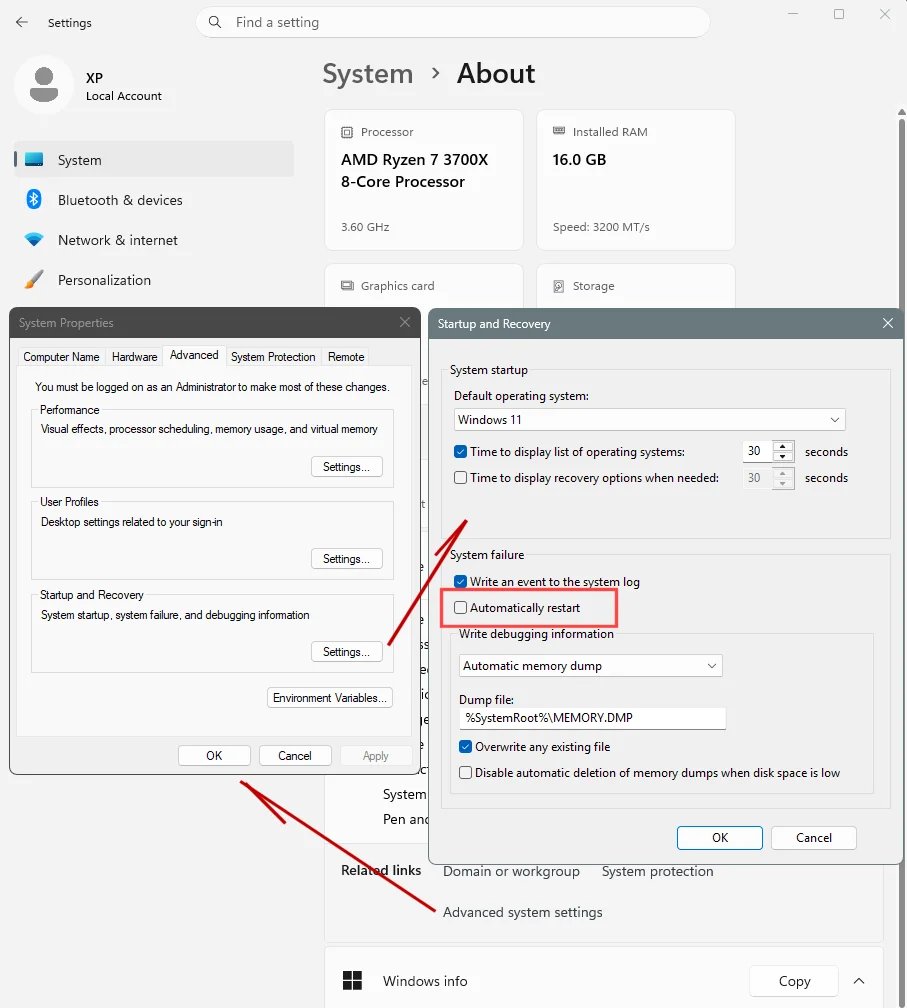The height and width of the screenshot is (1008, 907).
Task: Click the Windows logo beside Windows info
Action: click(x=352, y=981)
